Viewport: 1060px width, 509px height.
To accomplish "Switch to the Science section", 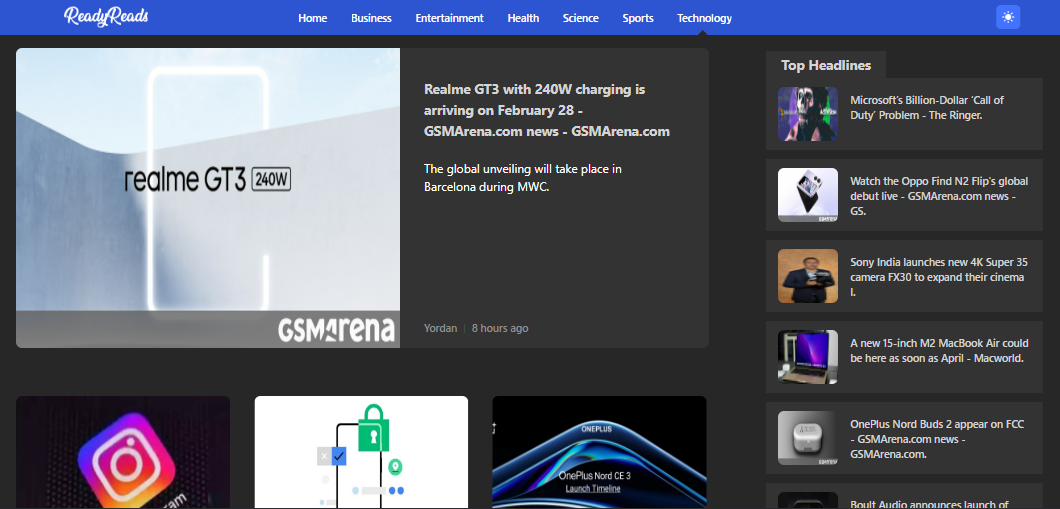I will tap(581, 18).
